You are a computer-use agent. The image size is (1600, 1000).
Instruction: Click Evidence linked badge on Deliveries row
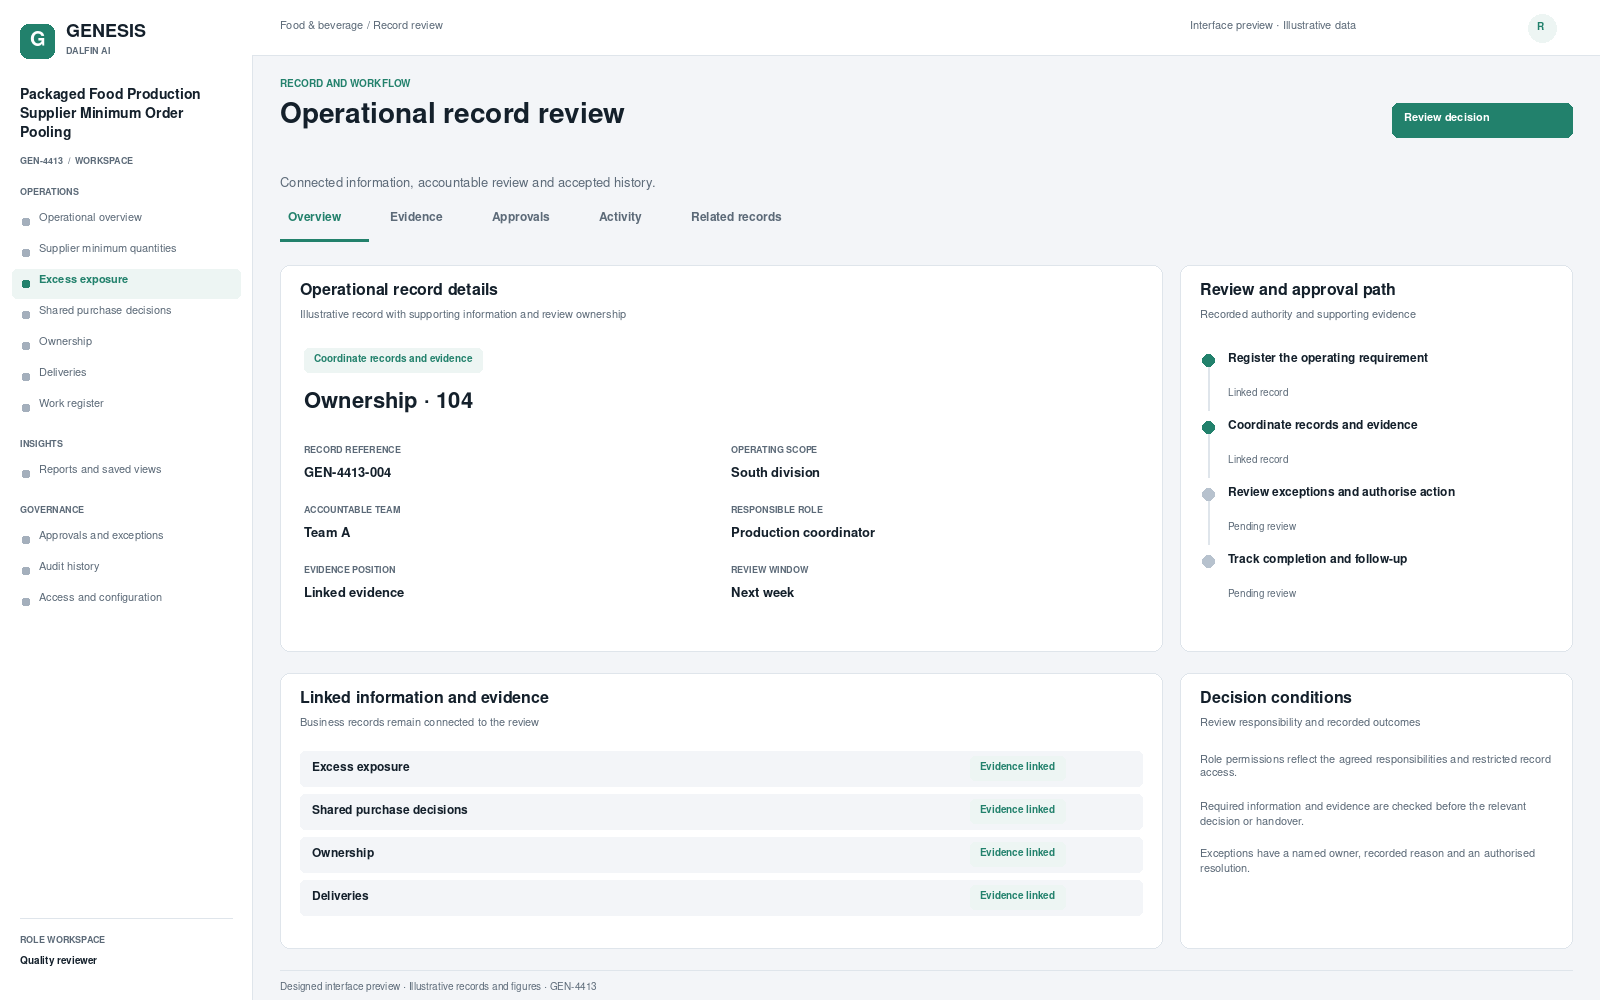1017,896
